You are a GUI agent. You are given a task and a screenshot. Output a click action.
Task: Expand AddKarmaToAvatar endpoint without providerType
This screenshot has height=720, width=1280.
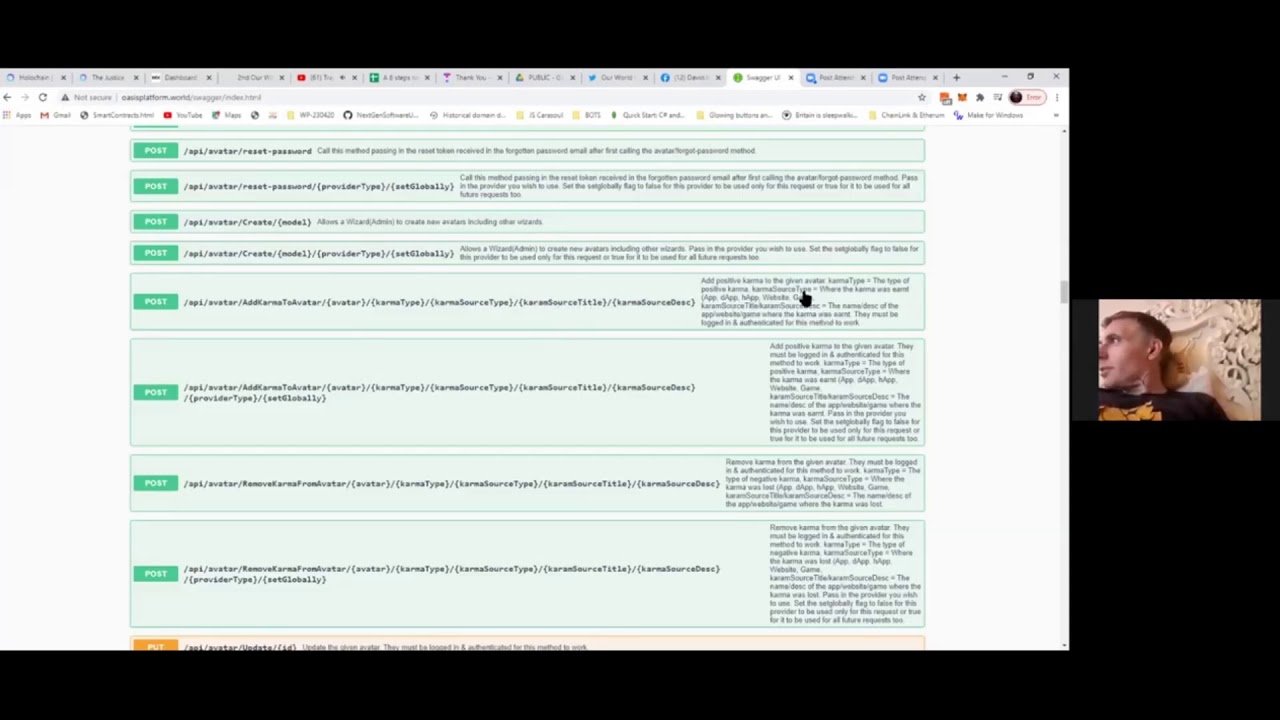pyautogui.click(x=527, y=302)
